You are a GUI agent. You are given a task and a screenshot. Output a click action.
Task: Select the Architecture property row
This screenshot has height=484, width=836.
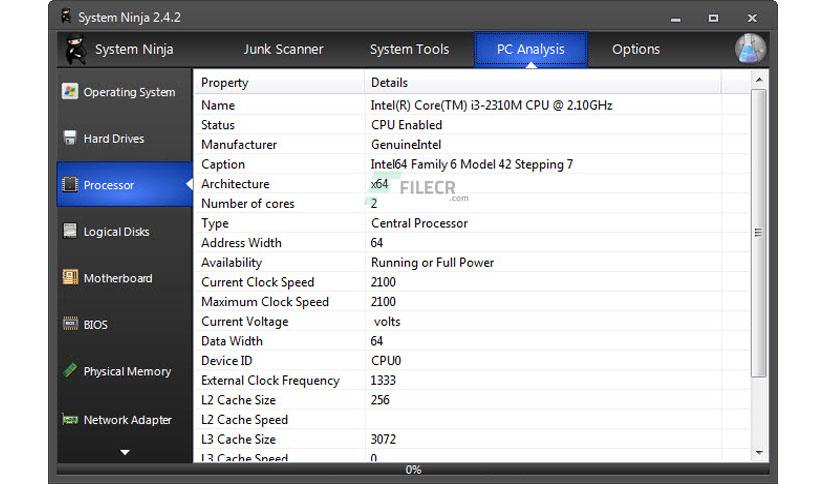tap(472, 184)
